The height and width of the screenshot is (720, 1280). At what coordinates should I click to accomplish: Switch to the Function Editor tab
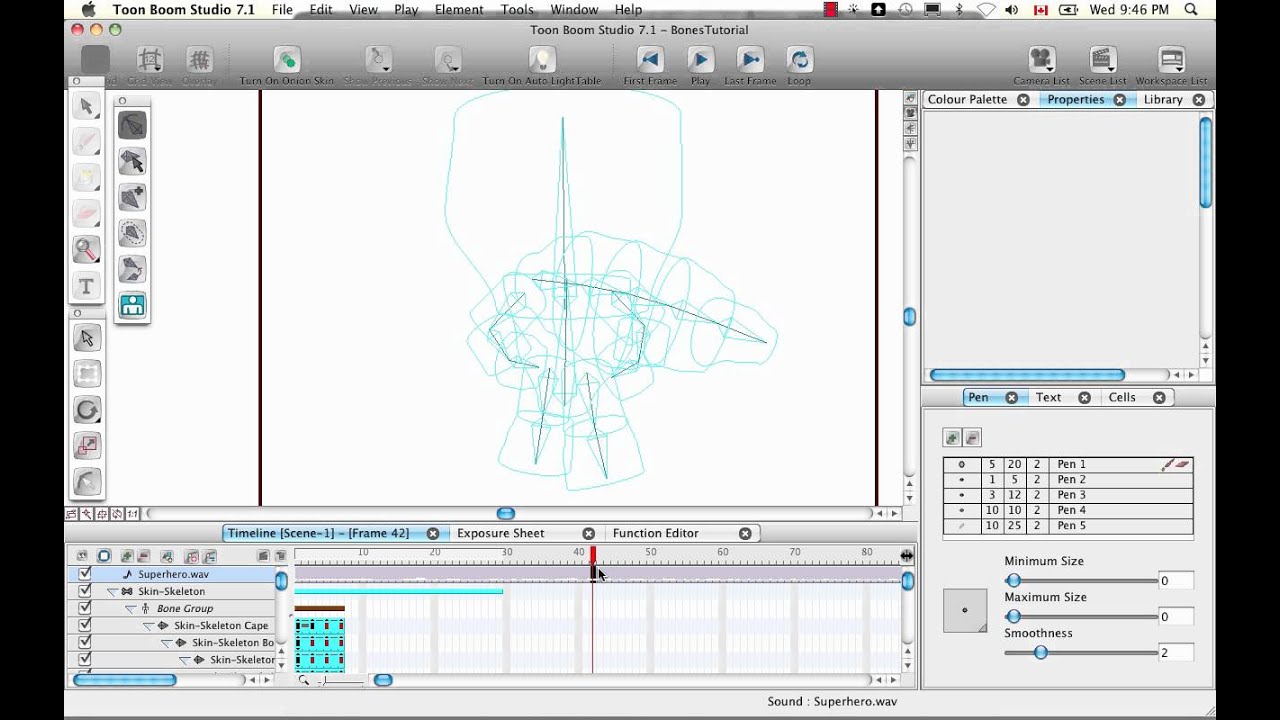(x=655, y=533)
